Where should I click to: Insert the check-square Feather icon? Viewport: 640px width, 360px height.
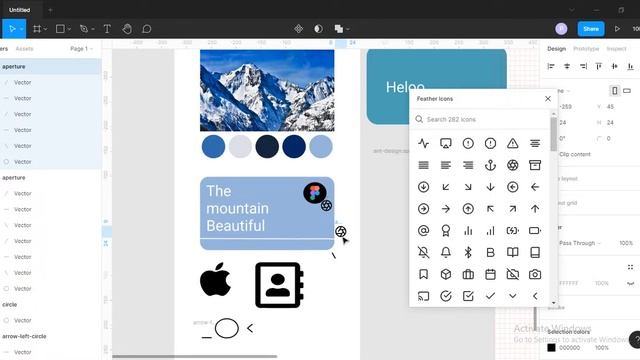point(468,296)
